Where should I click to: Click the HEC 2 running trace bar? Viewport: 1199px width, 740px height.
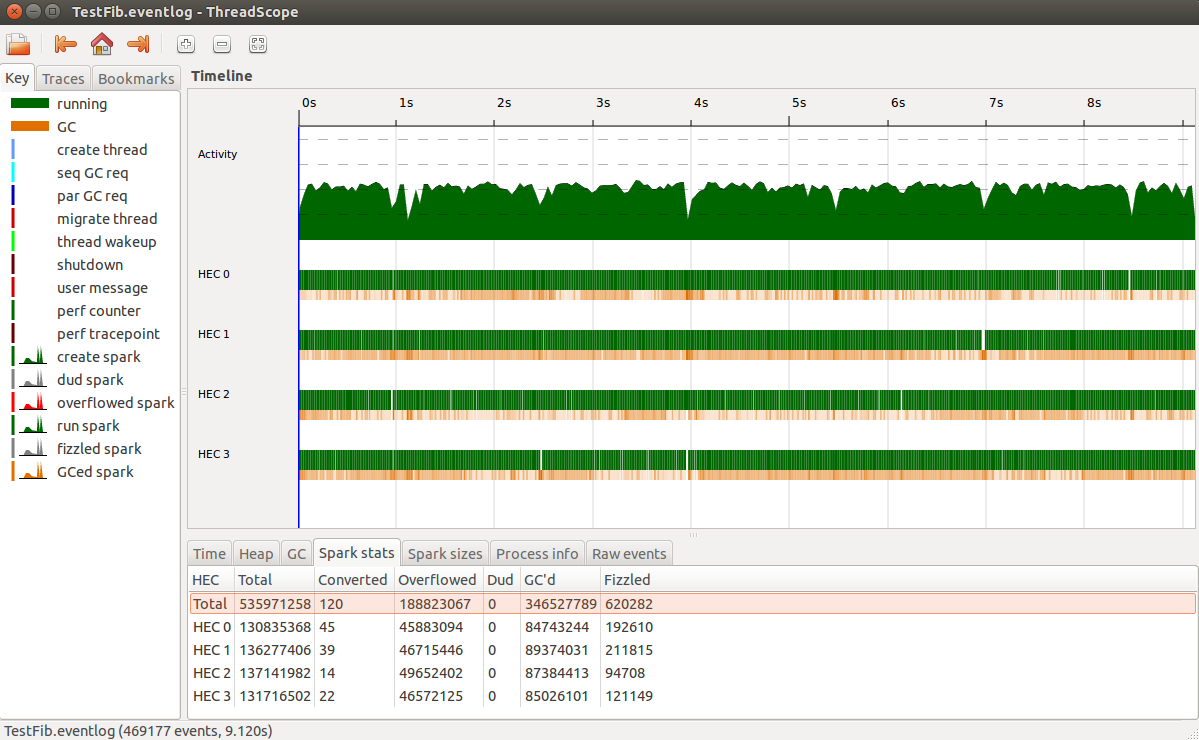pyautogui.click(x=746, y=400)
